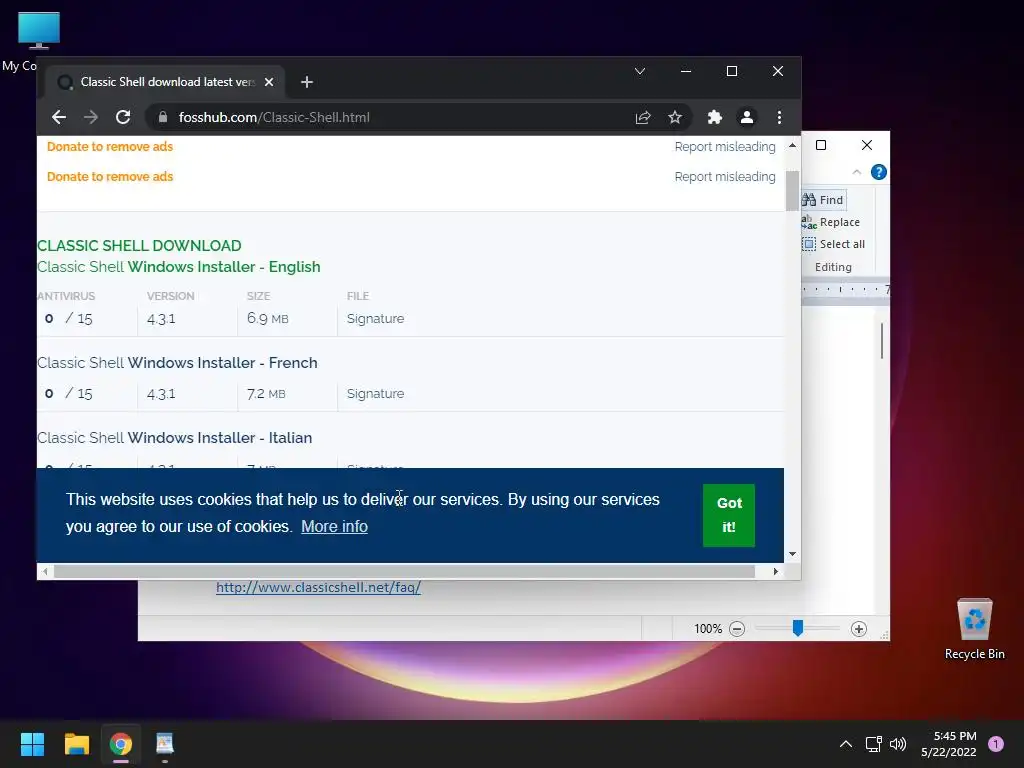Open Signature for the French installer

point(376,394)
